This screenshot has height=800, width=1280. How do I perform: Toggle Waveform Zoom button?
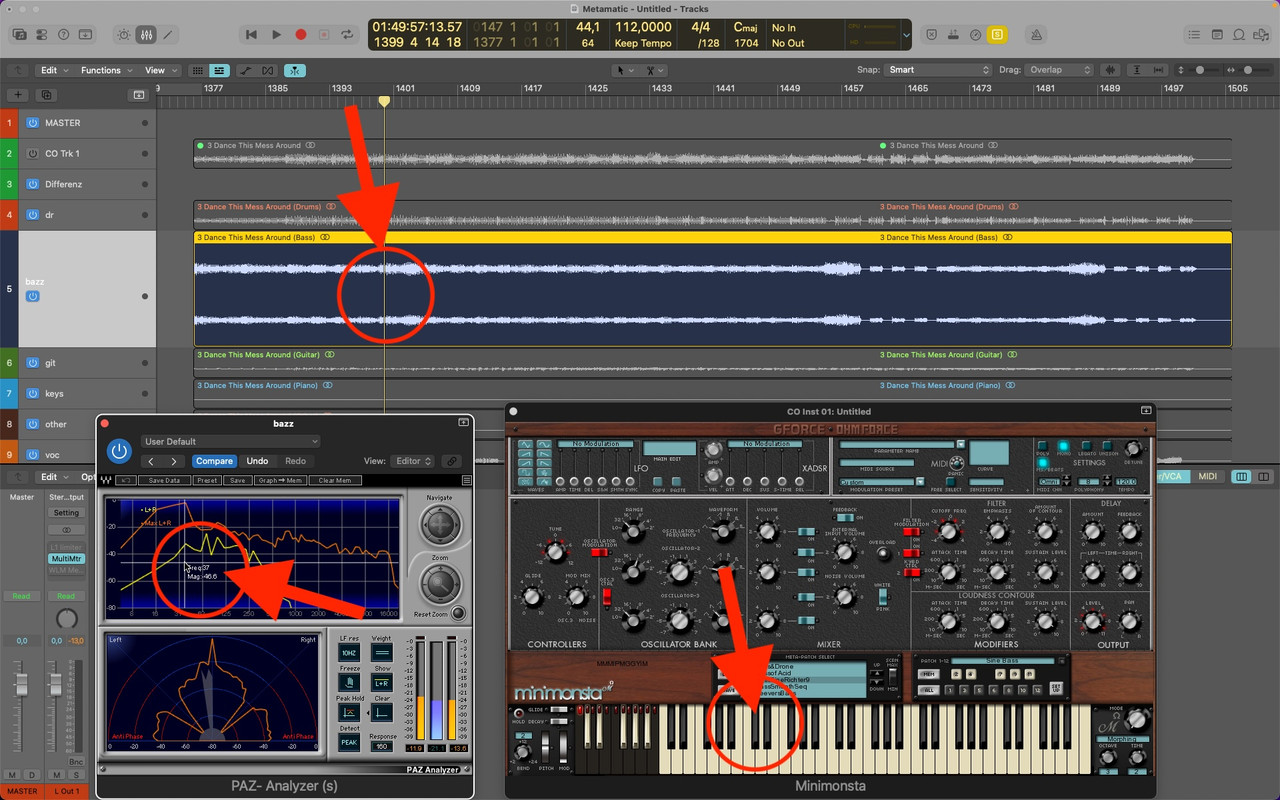tap(1111, 70)
